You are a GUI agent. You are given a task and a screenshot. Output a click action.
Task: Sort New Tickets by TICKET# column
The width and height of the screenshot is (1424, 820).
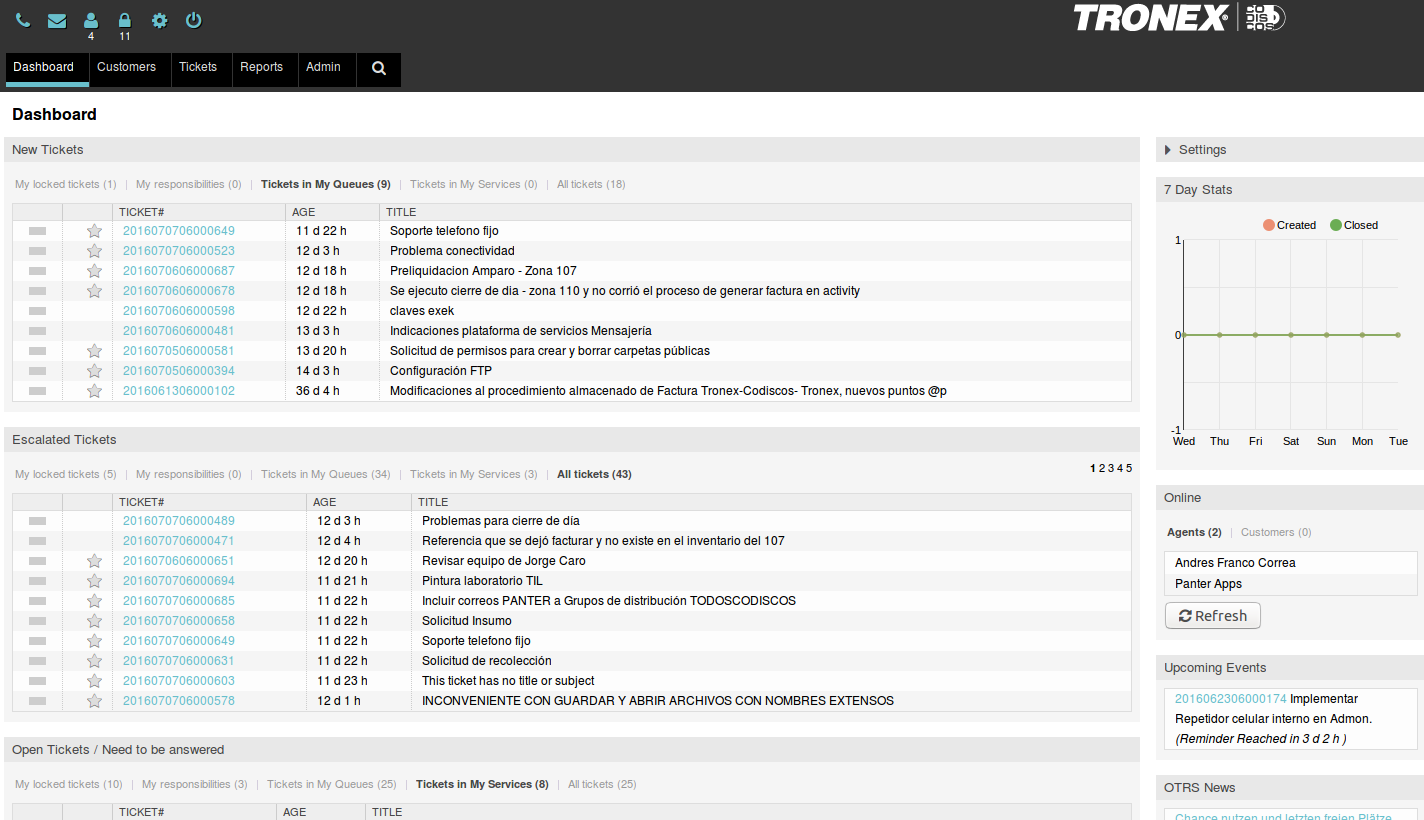(x=141, y=213)
